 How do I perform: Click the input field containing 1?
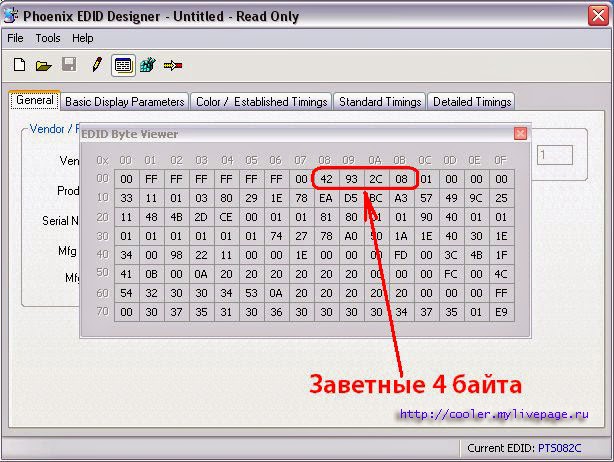click(555, 155)
